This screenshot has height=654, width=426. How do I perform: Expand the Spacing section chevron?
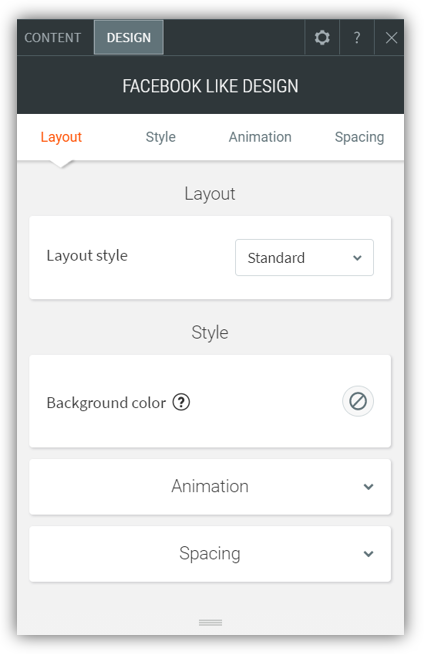pyautogui.click(x=368, y=554)
